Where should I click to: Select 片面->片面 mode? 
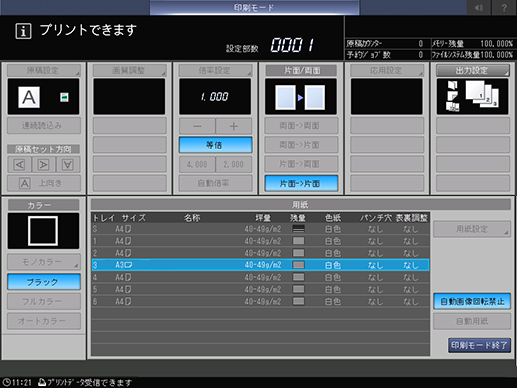[x=301, y=183]
